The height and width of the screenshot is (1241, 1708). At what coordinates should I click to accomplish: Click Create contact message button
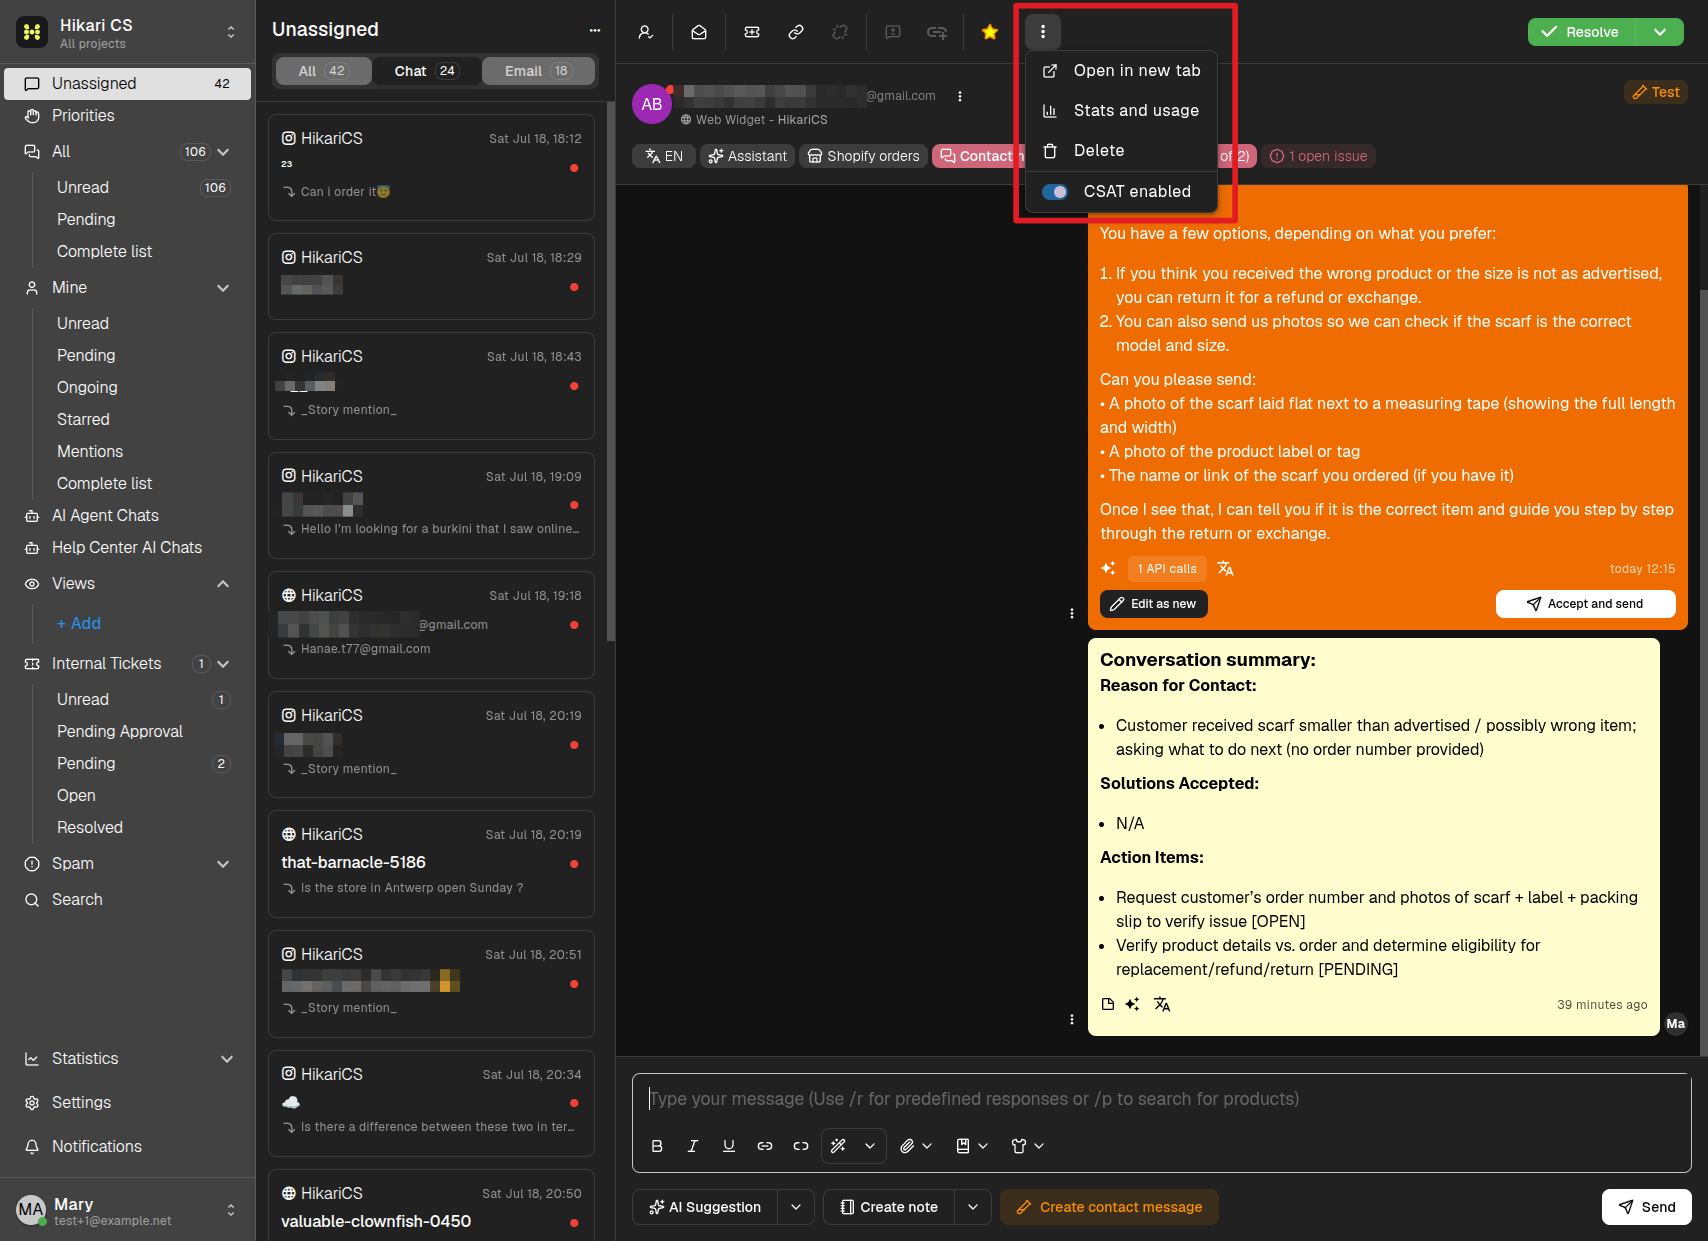[1109, 1207]
